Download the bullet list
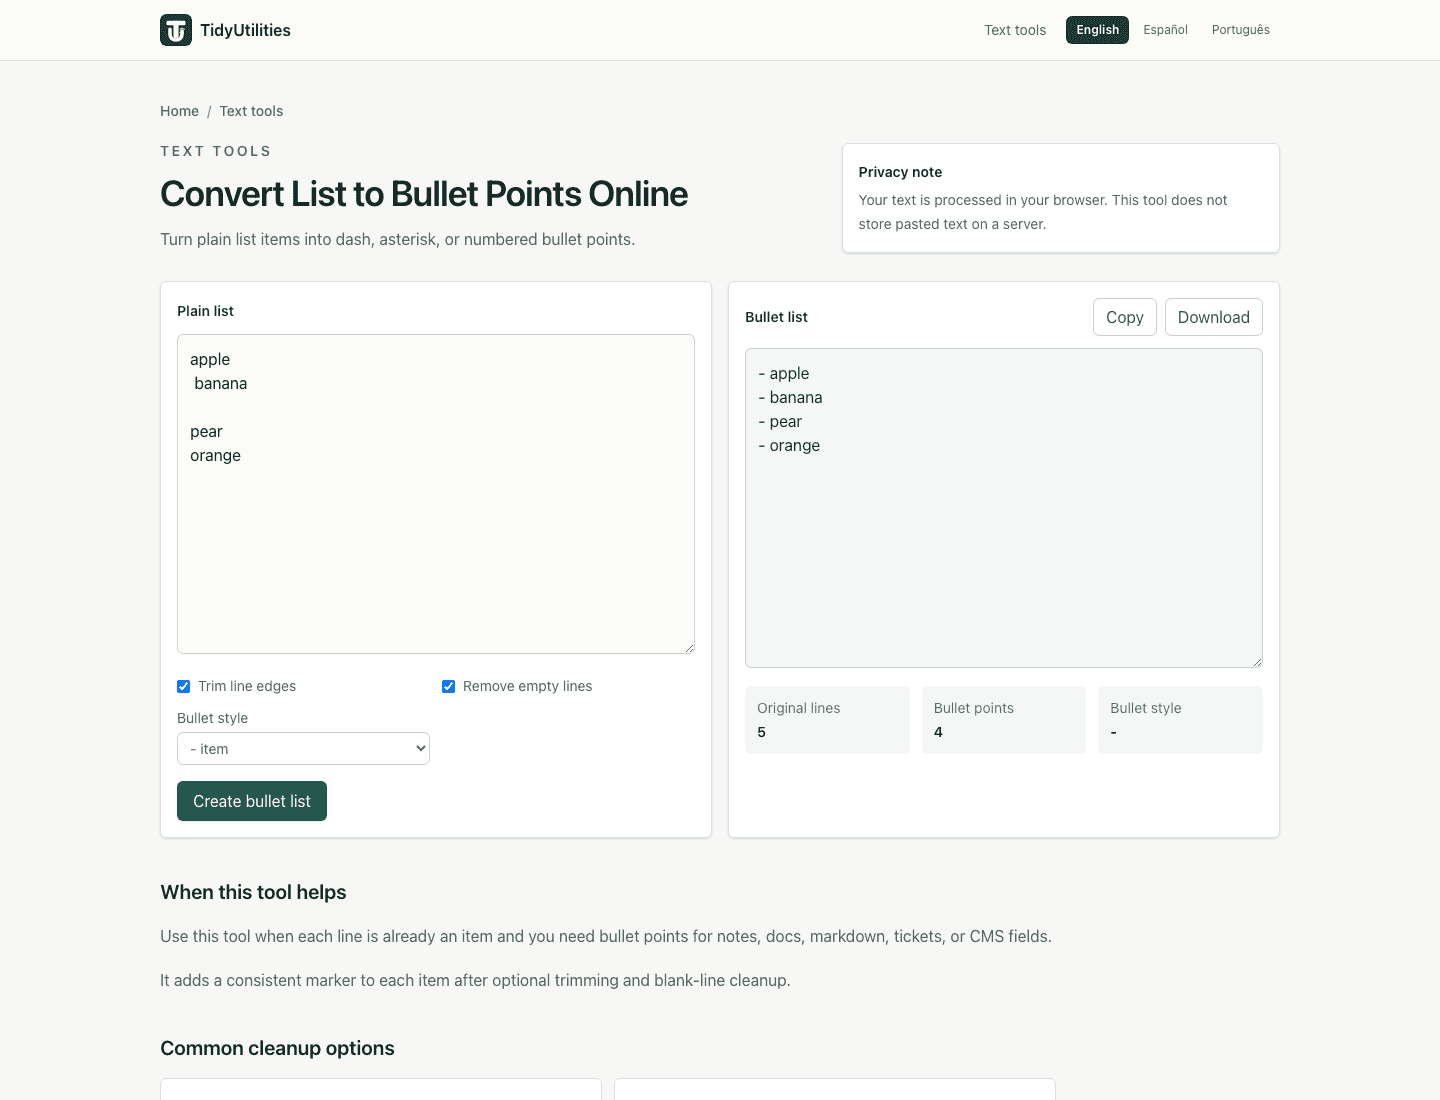 click(x=1214, y=317)
